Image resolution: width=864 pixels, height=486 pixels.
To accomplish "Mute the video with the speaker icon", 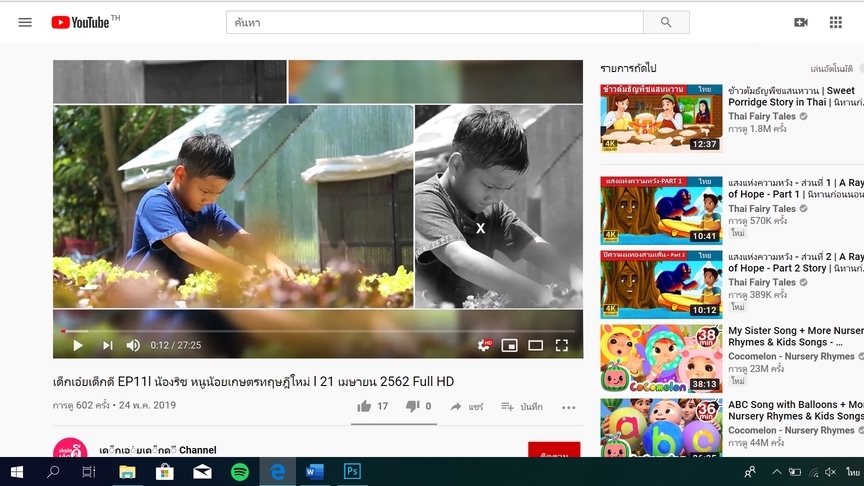I will [133, 345].
